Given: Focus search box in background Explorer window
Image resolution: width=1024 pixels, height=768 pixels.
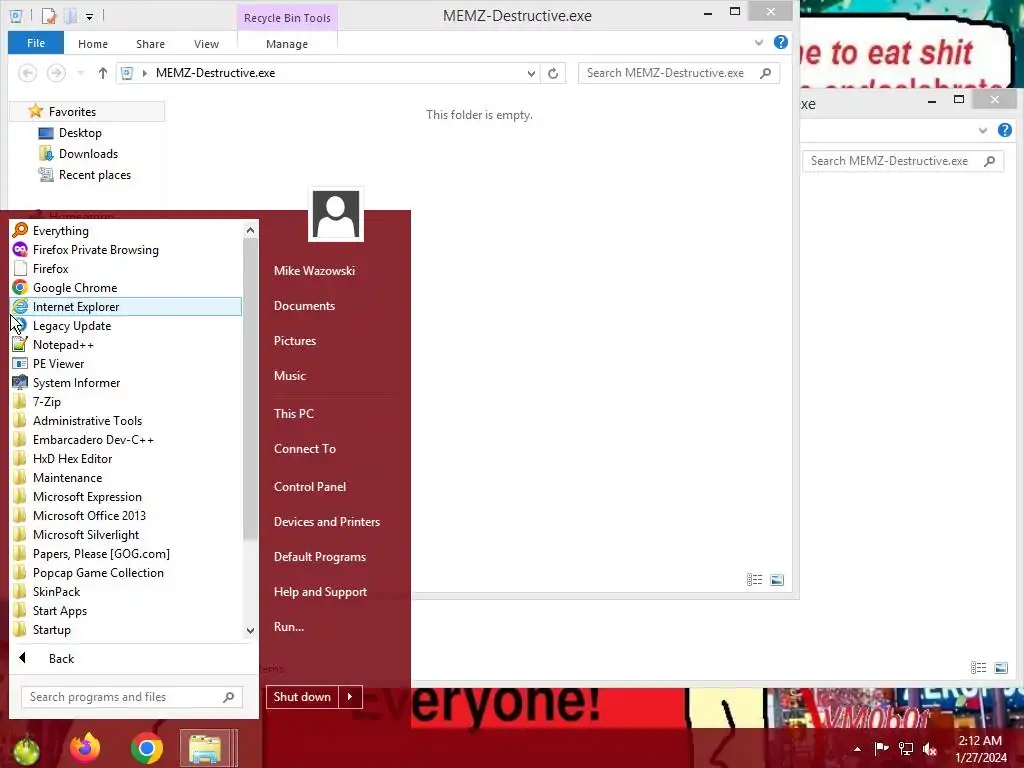Looking at the screenshot, I should point(903,161).
